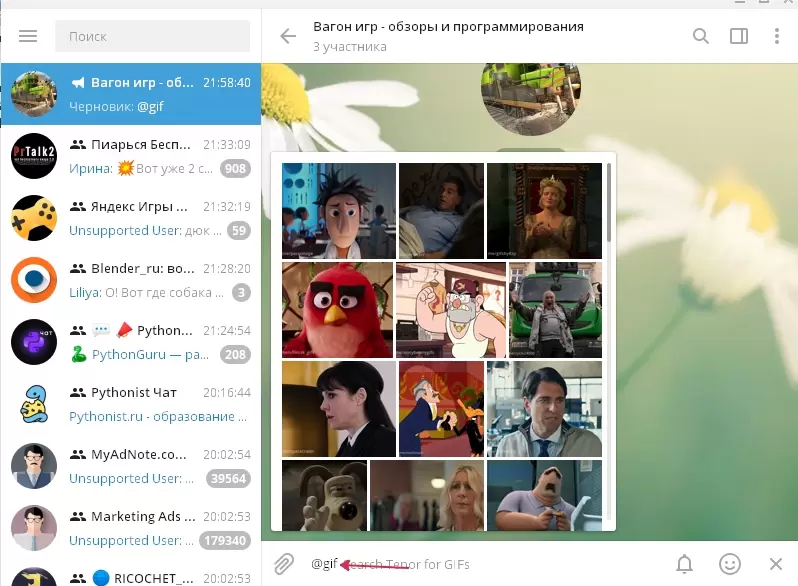Screen dimensions: 798x586
Task: Open the emoji smiley panel
Action: 731,564
